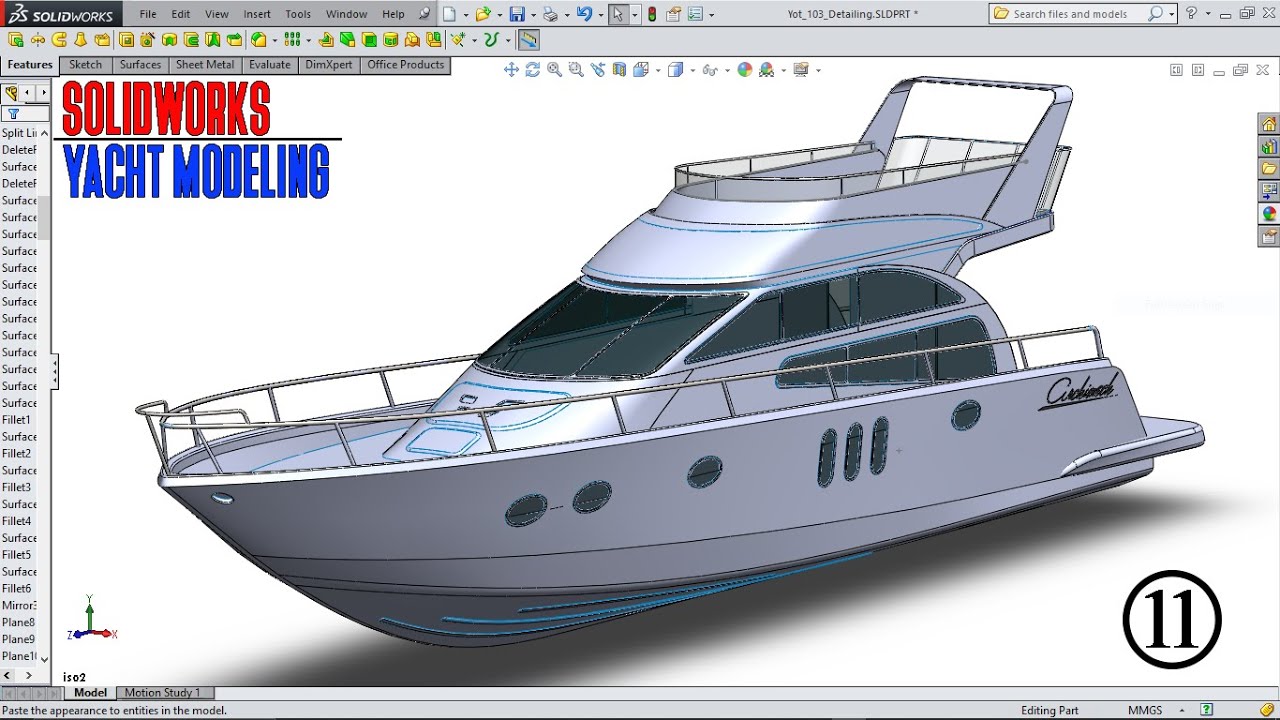Screen dimensions: 1280x720
Task: Switch to the Sheet Metal tab
Action: [x=205, y=65]
